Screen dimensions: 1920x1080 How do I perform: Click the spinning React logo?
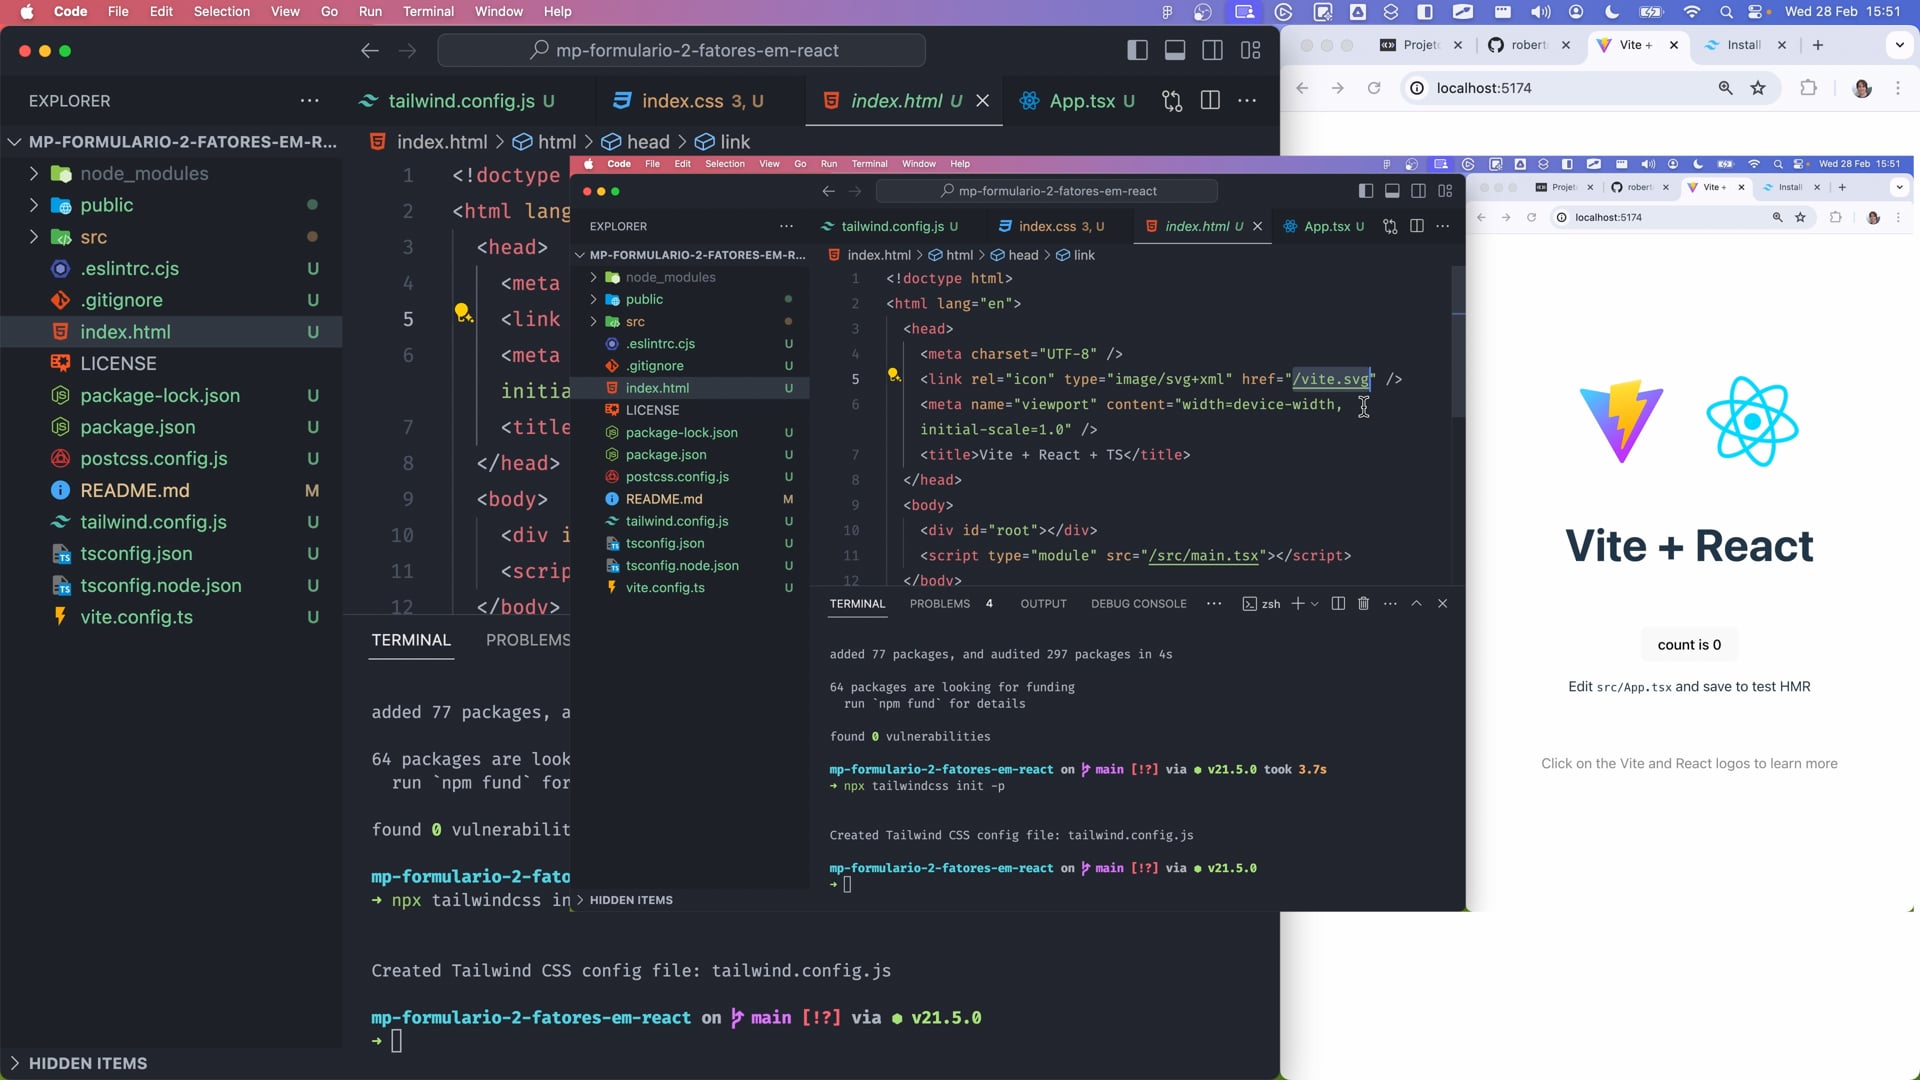tap(1752, 421)
